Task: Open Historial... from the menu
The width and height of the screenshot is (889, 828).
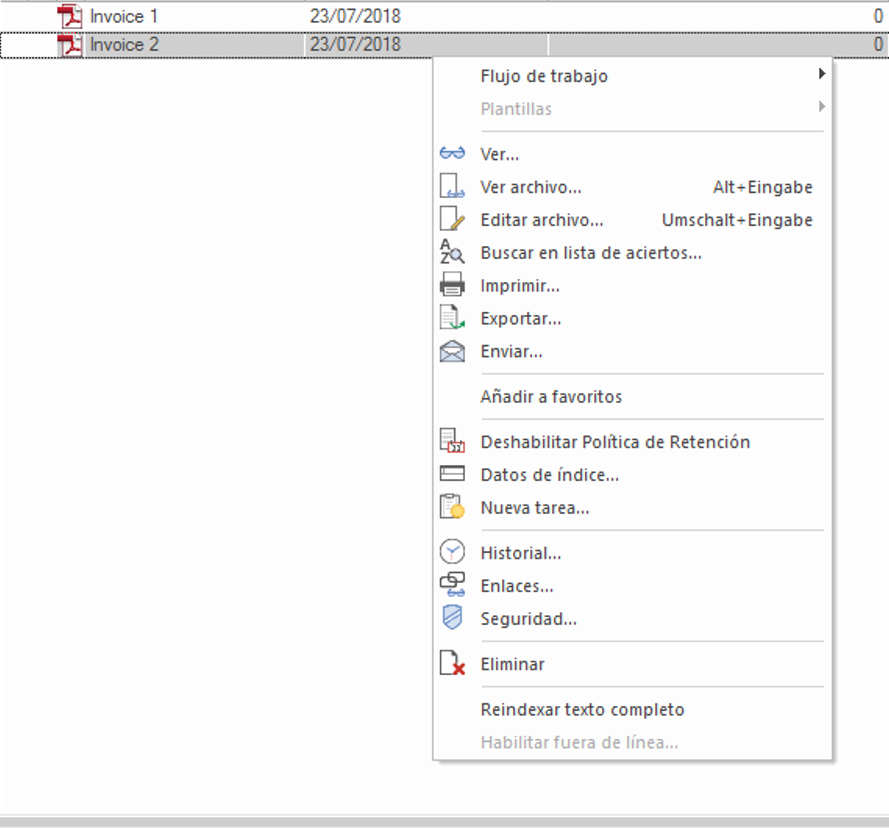Action: click(x=633, y=553)
